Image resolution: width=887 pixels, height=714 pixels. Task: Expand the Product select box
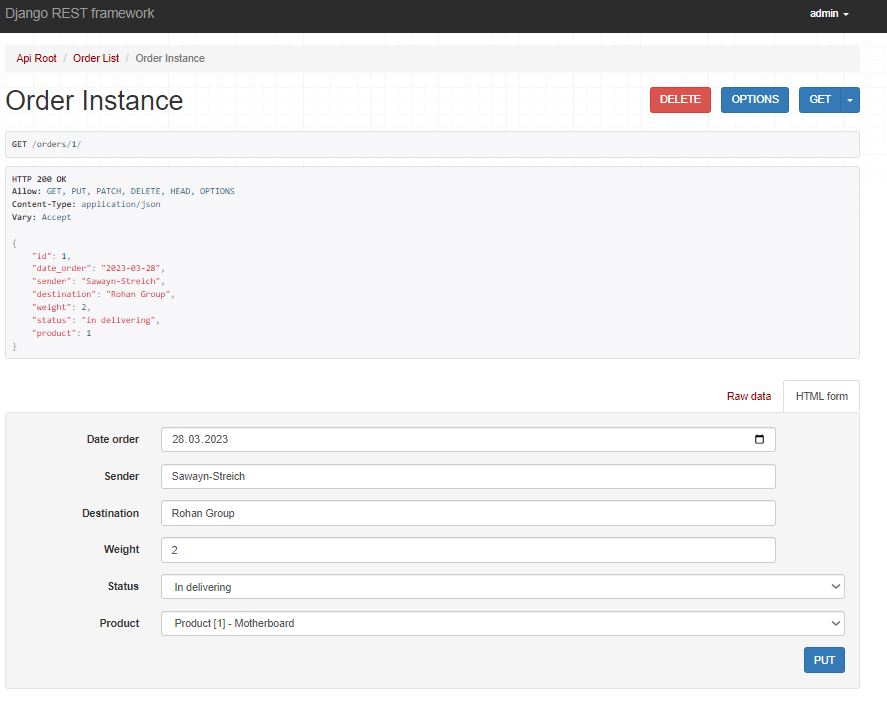click(502, 623)
